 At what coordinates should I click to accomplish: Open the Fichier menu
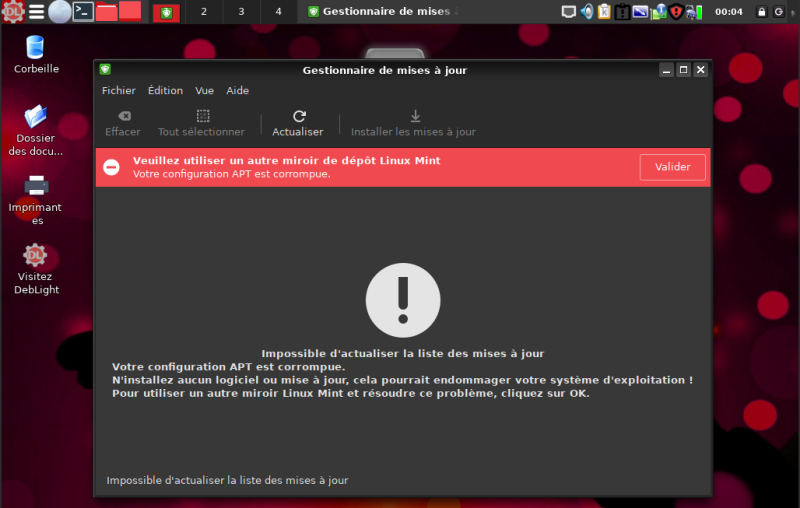tap(118, 91)
